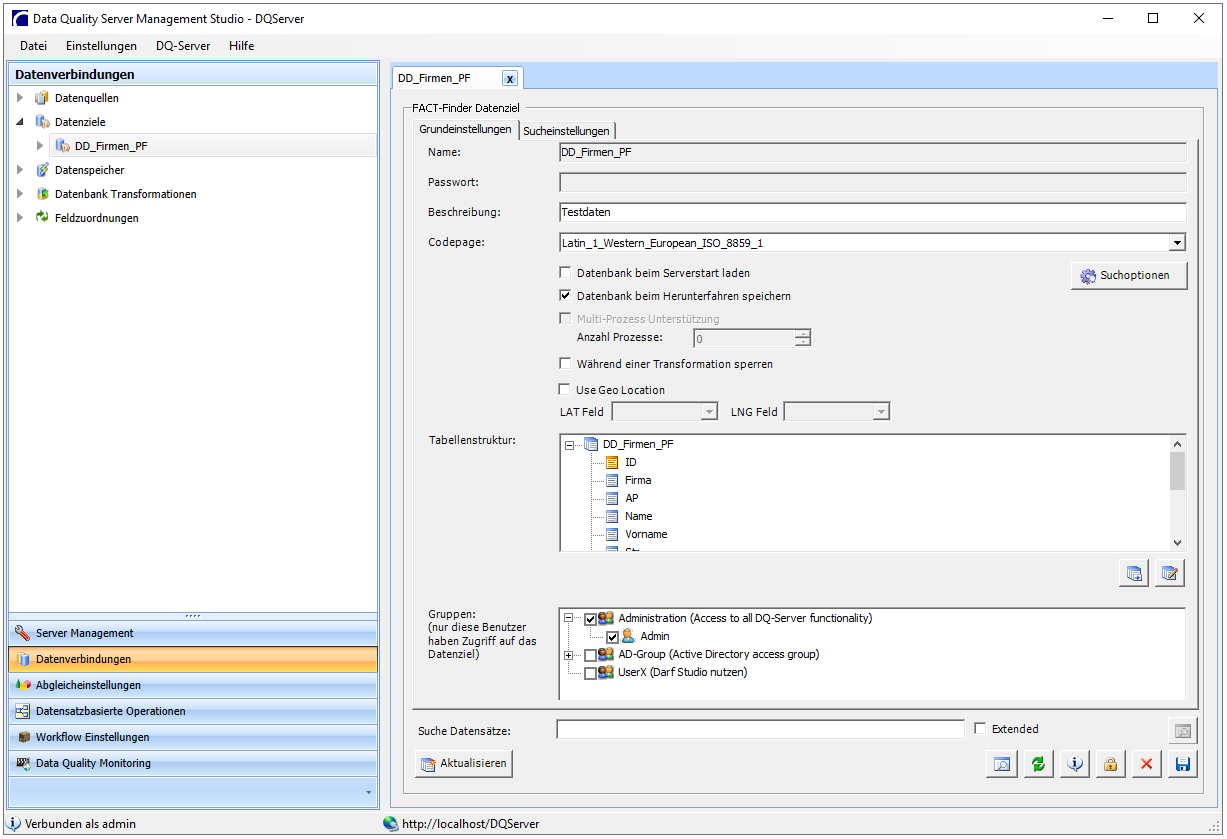Viewport: 1227px width, 839px height.
Task: Click the Admin user icon in Gruppen
Action: pyautogui.click(x=628, y=636)
